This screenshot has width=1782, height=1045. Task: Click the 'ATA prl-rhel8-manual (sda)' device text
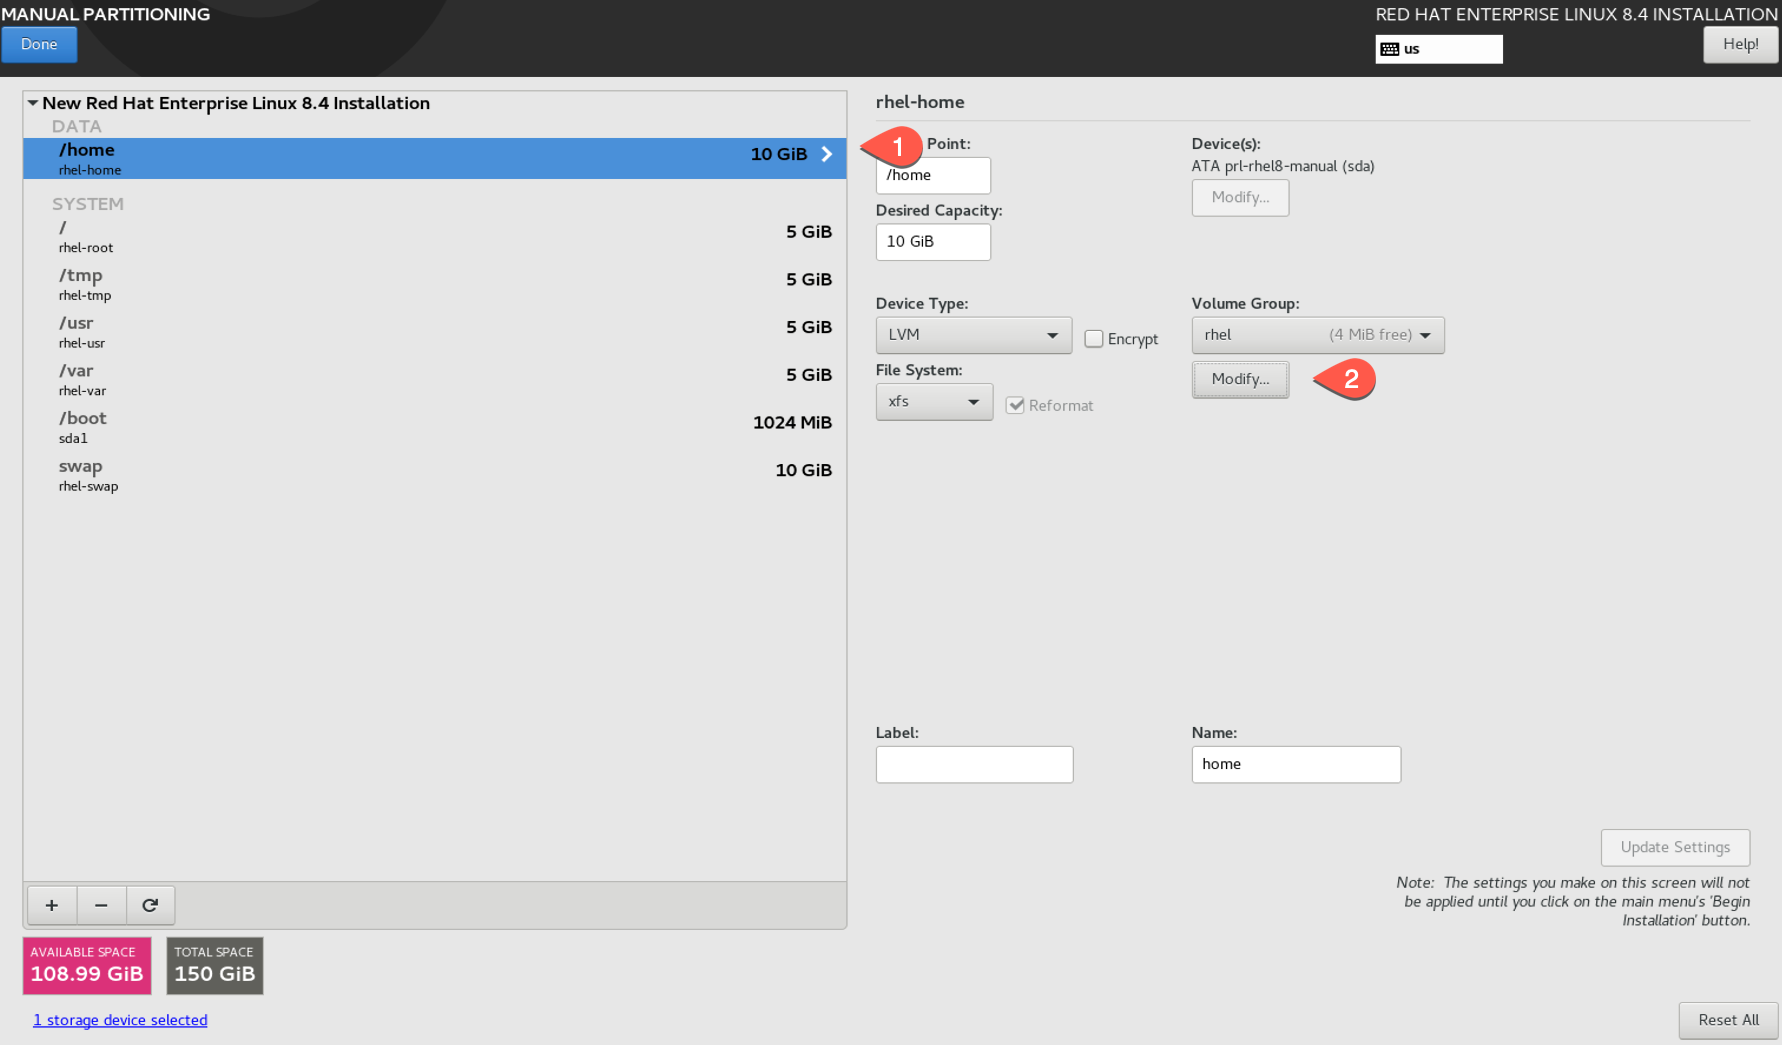(1283, 166)
